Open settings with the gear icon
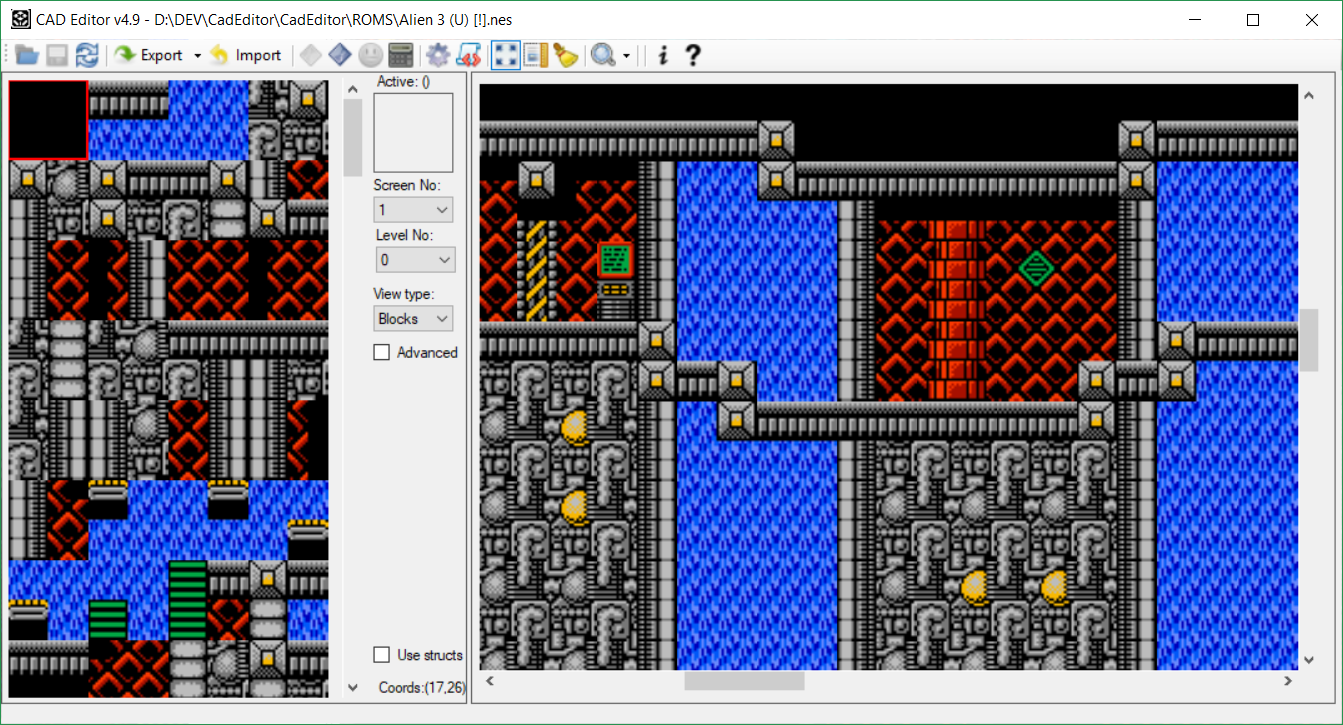Image resolution: width=1343 pixels, height=725 pixels. click(x=438, y=55)
